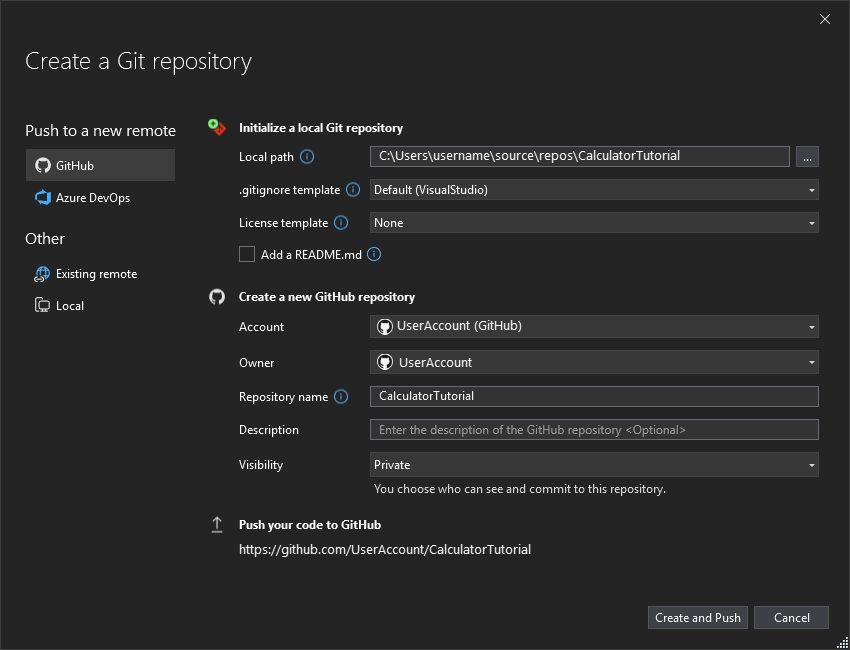Click the 'Push to a new remote' heading
The width and height of the screenshot is (850, 650).
pos(100,131)
